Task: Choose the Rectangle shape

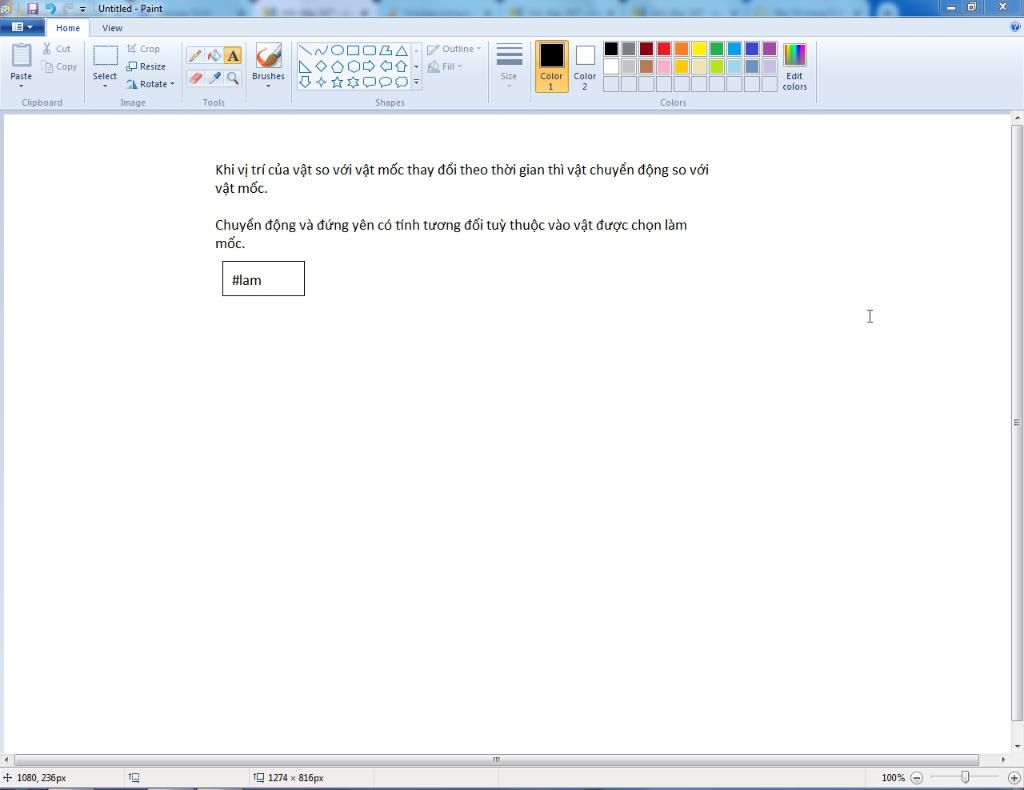Action: (x=353, y=50)
